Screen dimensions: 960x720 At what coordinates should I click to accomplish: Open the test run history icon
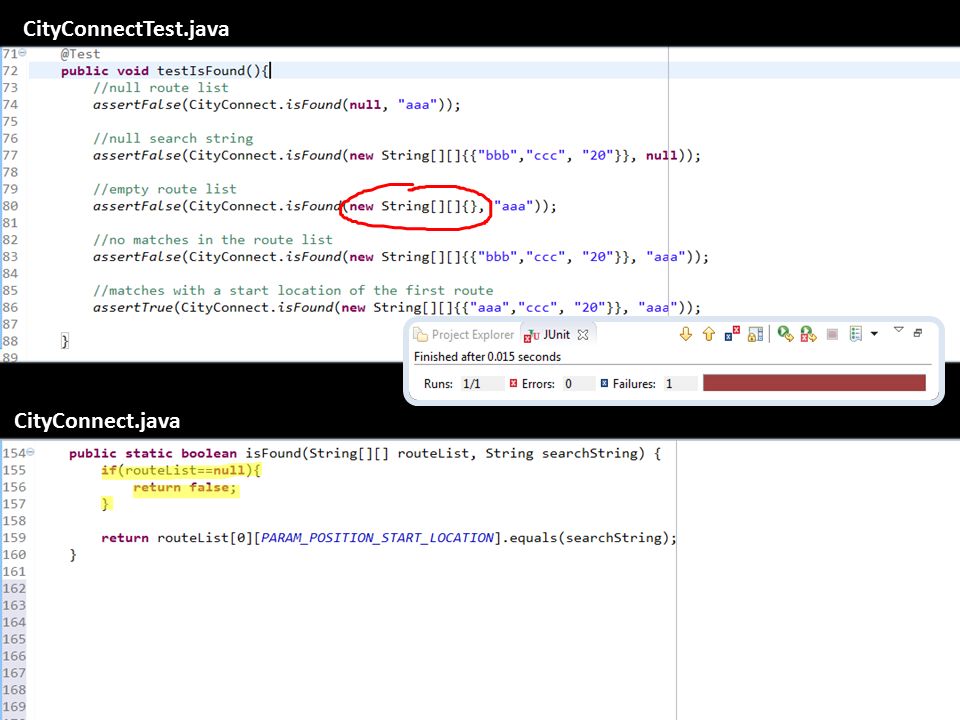click(x=855, y=334)
